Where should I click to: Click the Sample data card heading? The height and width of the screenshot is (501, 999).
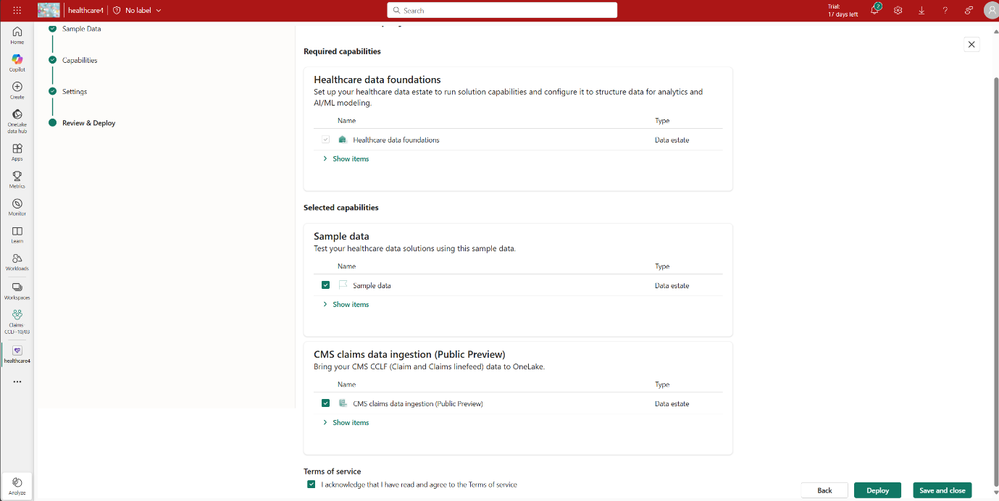[341, 236]
